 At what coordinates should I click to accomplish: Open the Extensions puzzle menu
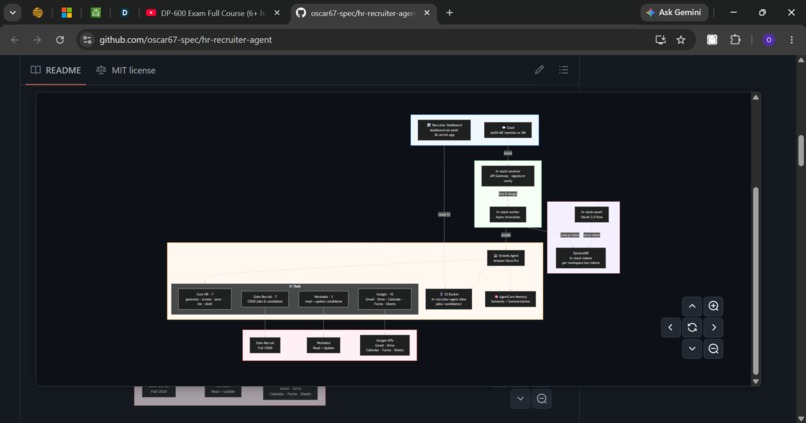(x=735, y=40)
